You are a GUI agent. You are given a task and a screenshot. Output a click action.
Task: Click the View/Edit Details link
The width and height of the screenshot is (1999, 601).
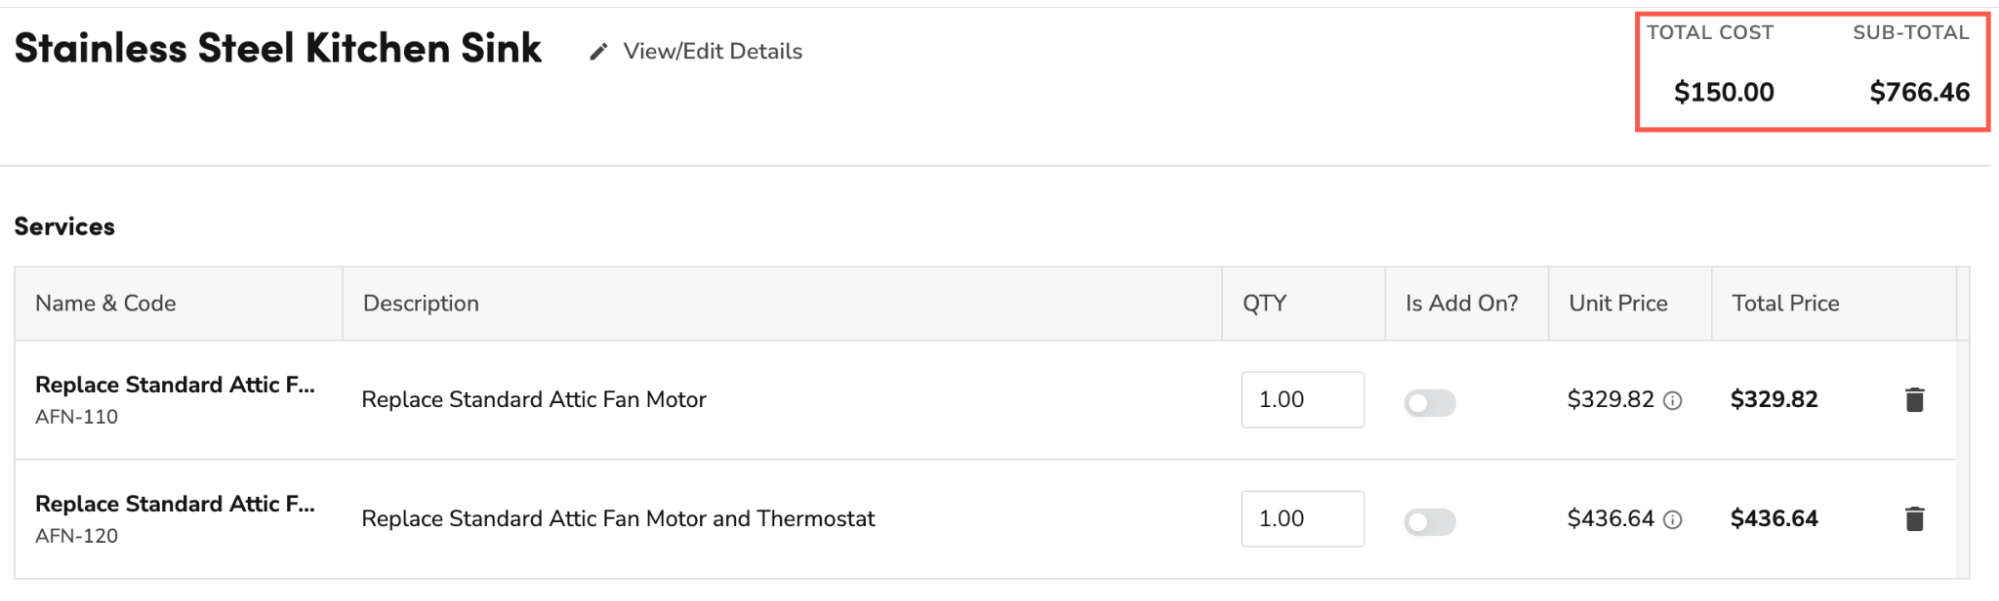pos(713,51)
